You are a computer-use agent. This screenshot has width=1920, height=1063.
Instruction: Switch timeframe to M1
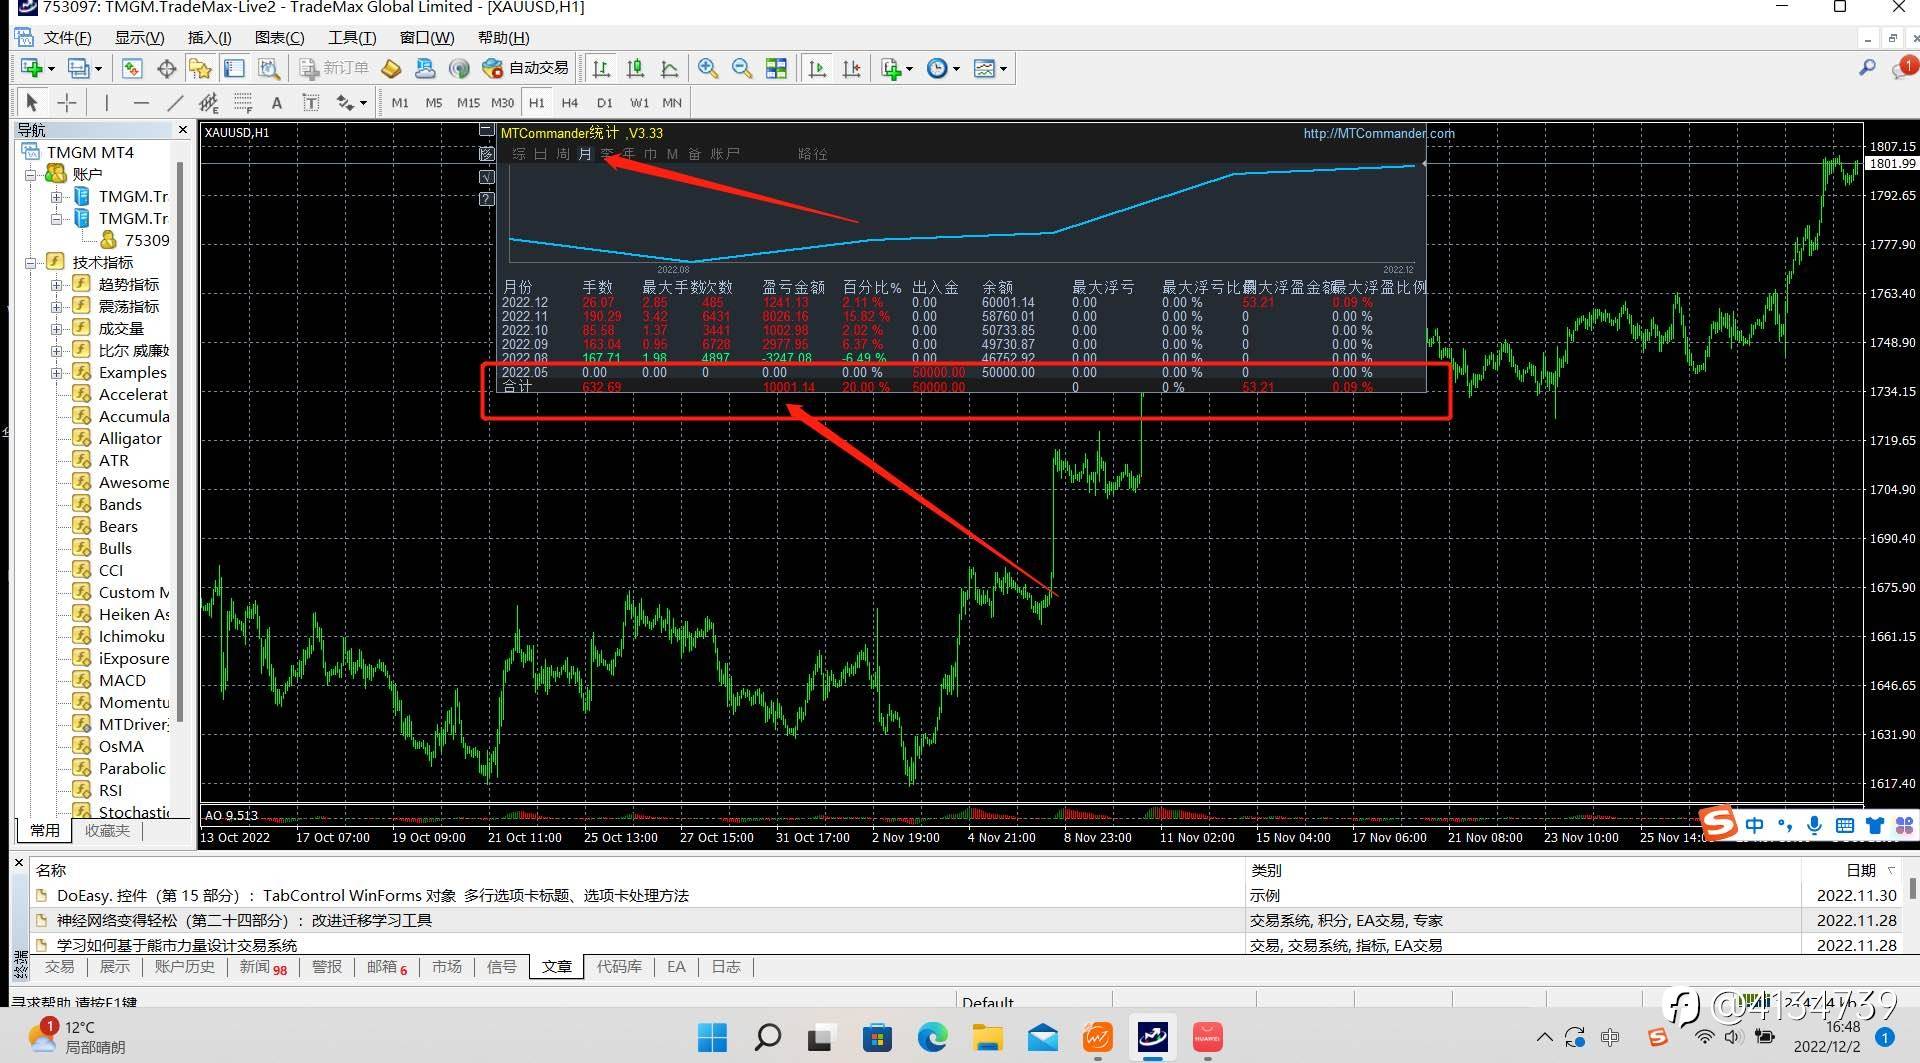[400, 102]
